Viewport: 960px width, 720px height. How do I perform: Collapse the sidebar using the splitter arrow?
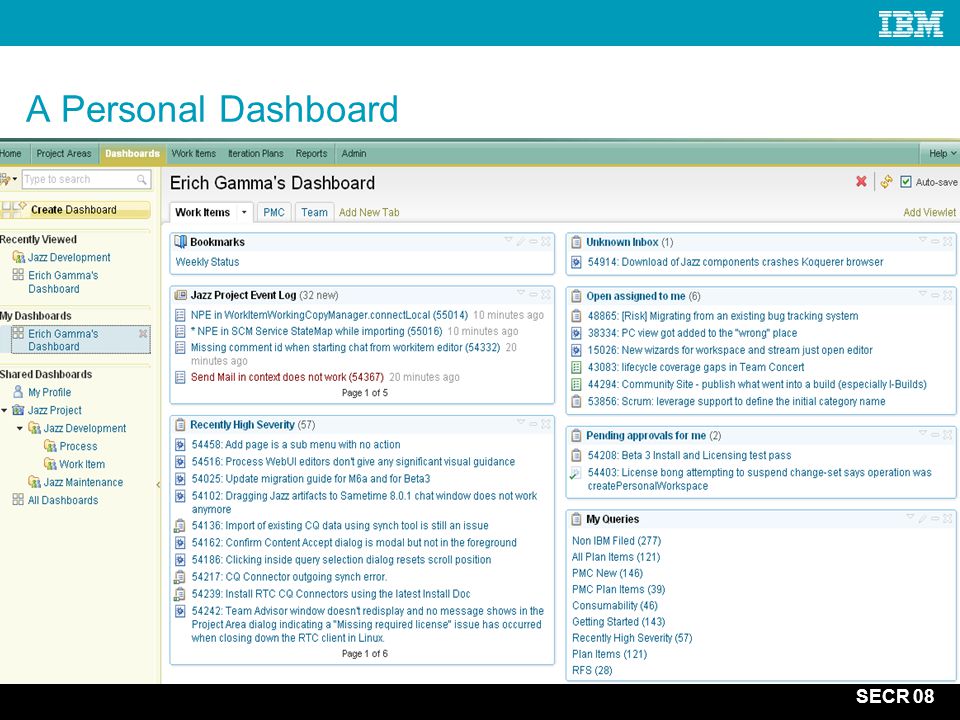(158, 484)
